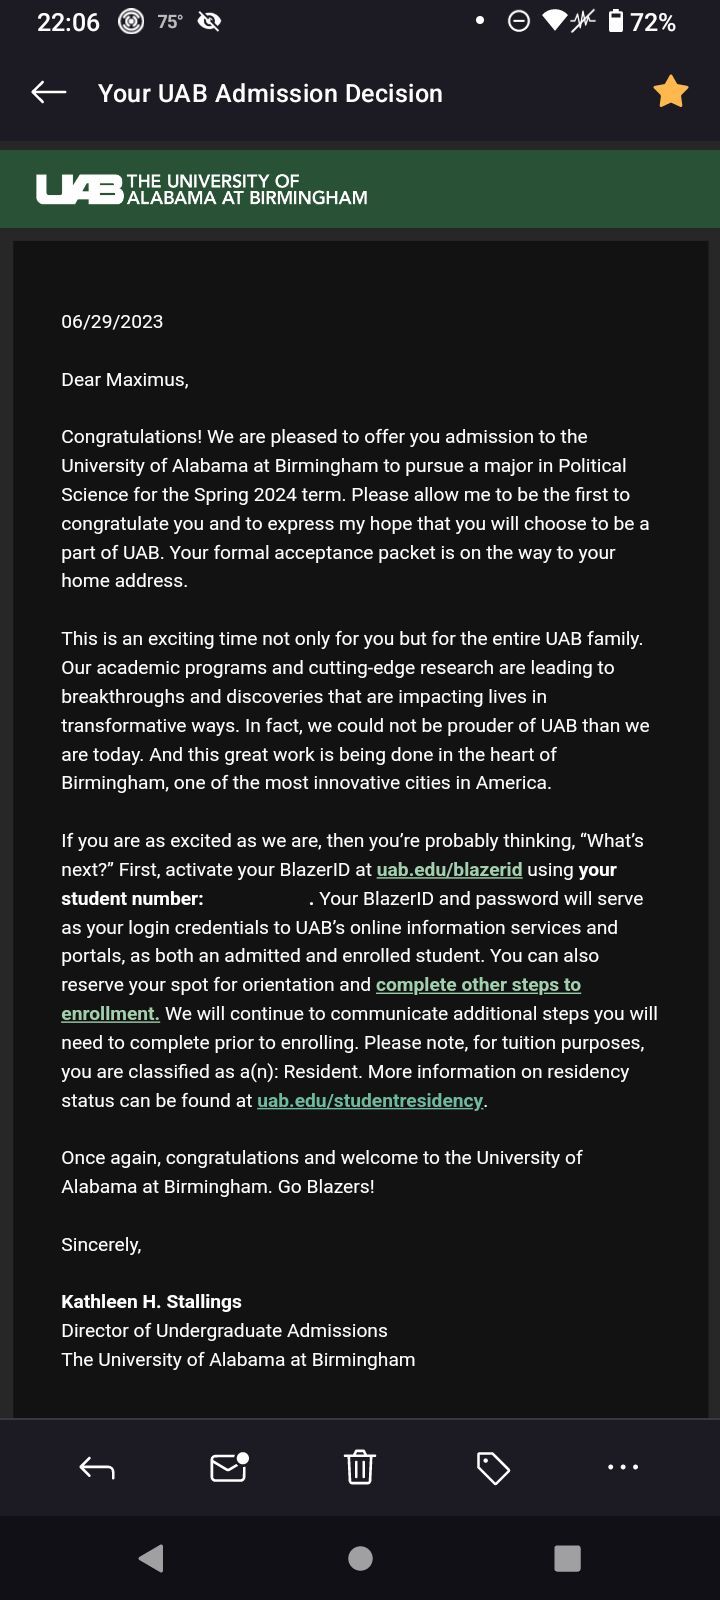Screen dimensions: 720x1600
Task: Tap the reply arrow in the bottom toolbar
Action: coord(97,1467)
